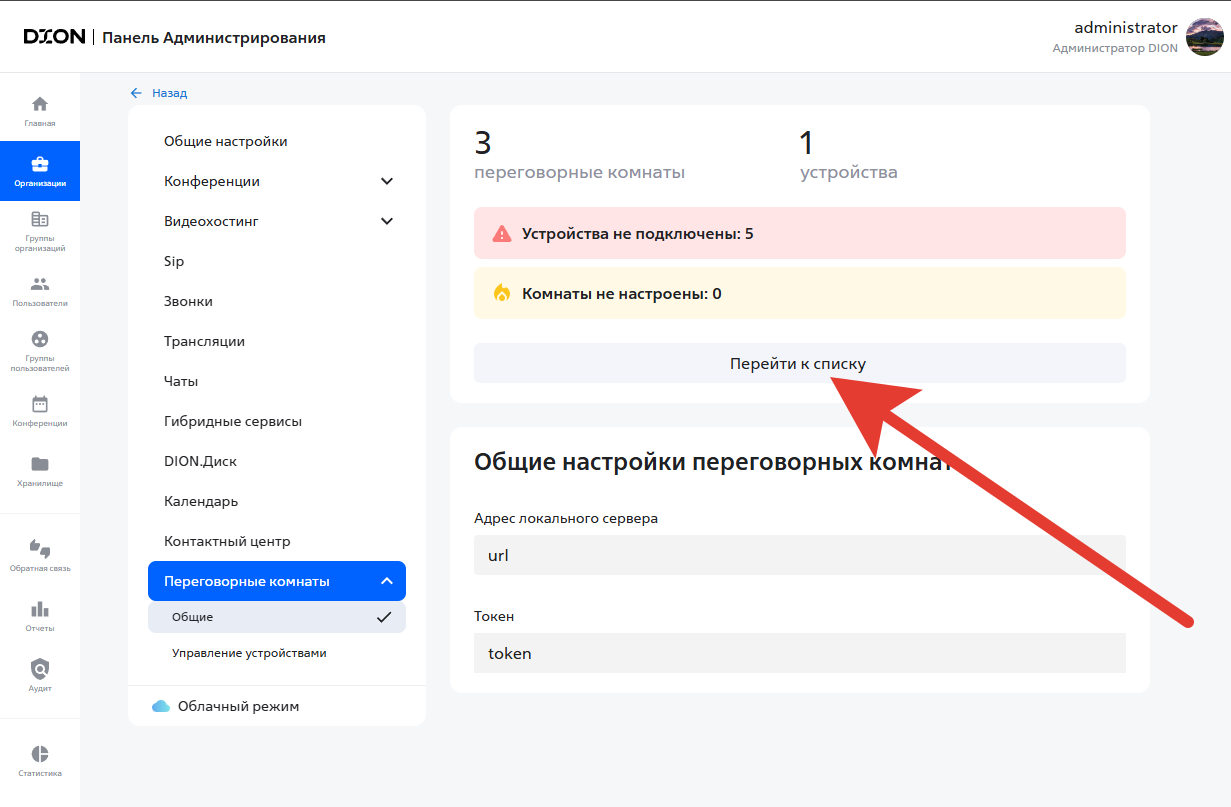1231x807 pixels.
Task: Click the Адрес локального сервера url field
Action: 799,555
